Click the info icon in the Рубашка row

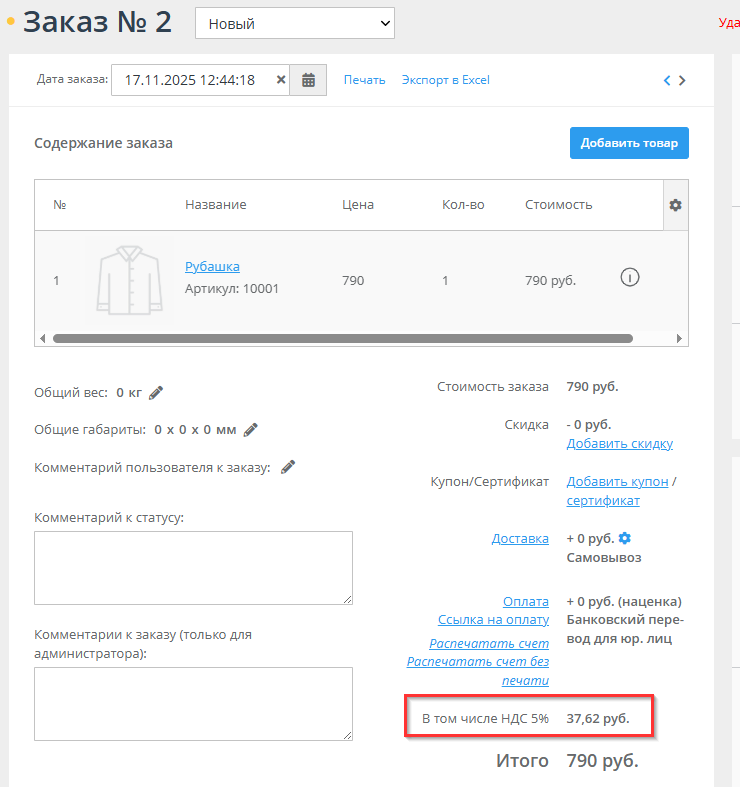[x=630, y=278]
